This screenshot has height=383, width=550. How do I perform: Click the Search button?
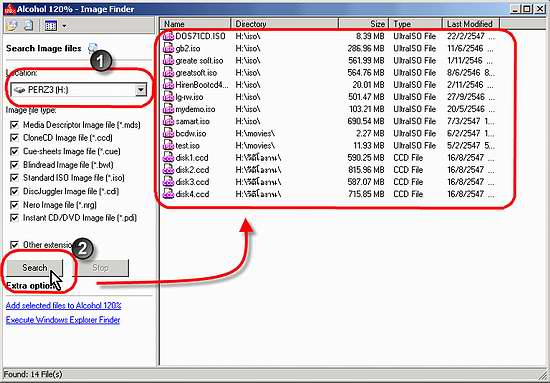(x=35, y=268)
